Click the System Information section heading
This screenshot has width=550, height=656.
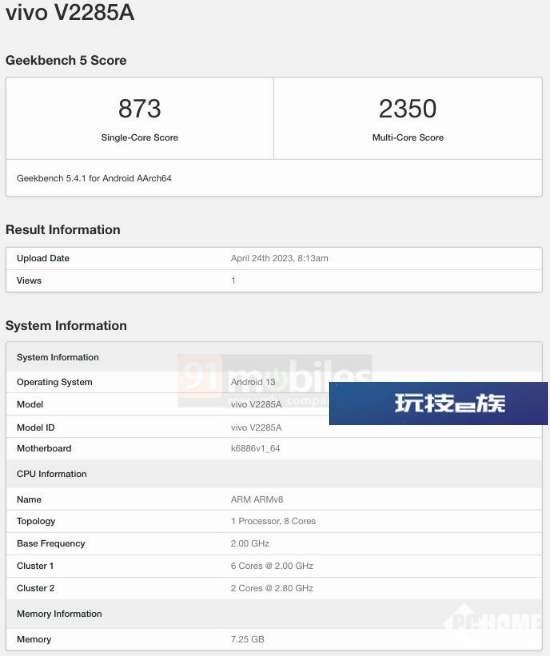[x=66, y=325]
